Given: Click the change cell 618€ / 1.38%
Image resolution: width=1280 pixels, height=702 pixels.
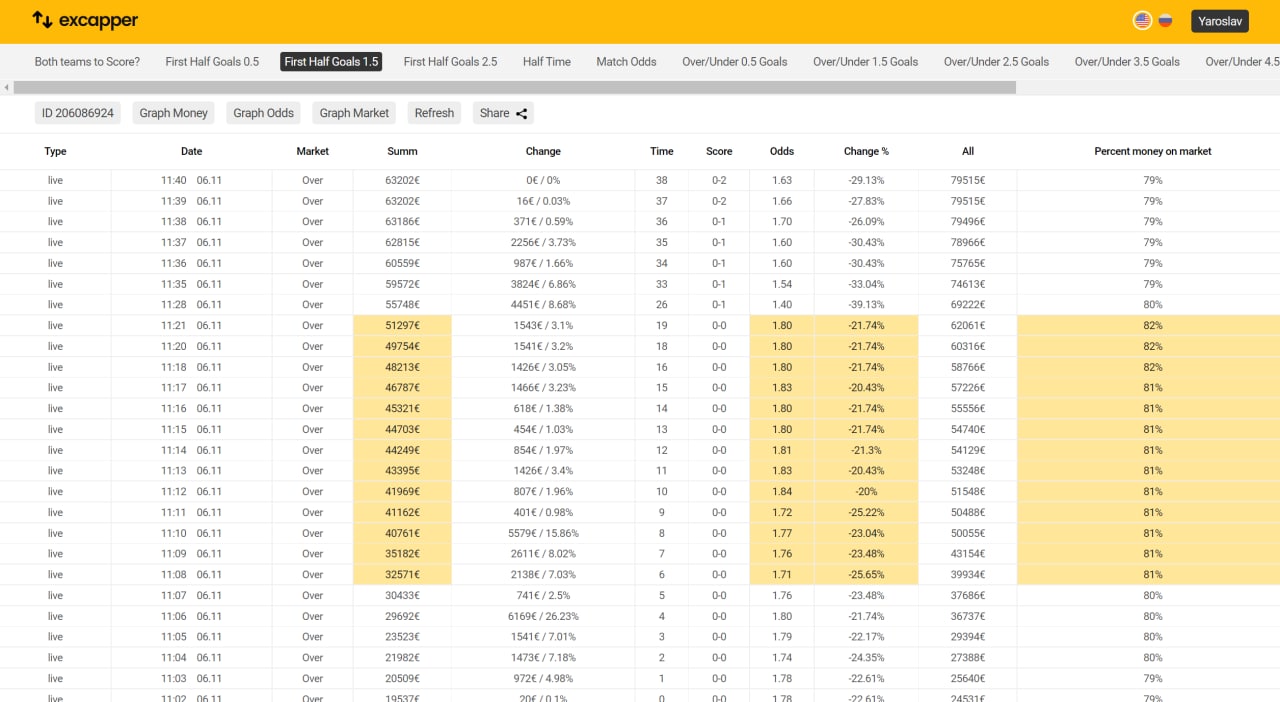Looking at the screenshot, I should pyautogui.click(x=543, y=408).
